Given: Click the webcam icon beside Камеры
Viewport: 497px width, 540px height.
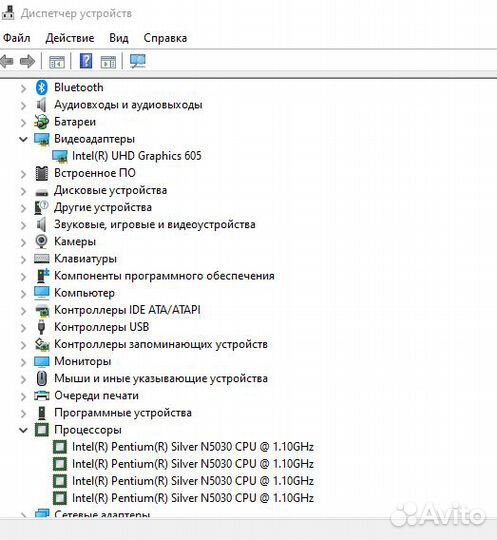Looking at the screenshot, I should [x=41, y=241].
